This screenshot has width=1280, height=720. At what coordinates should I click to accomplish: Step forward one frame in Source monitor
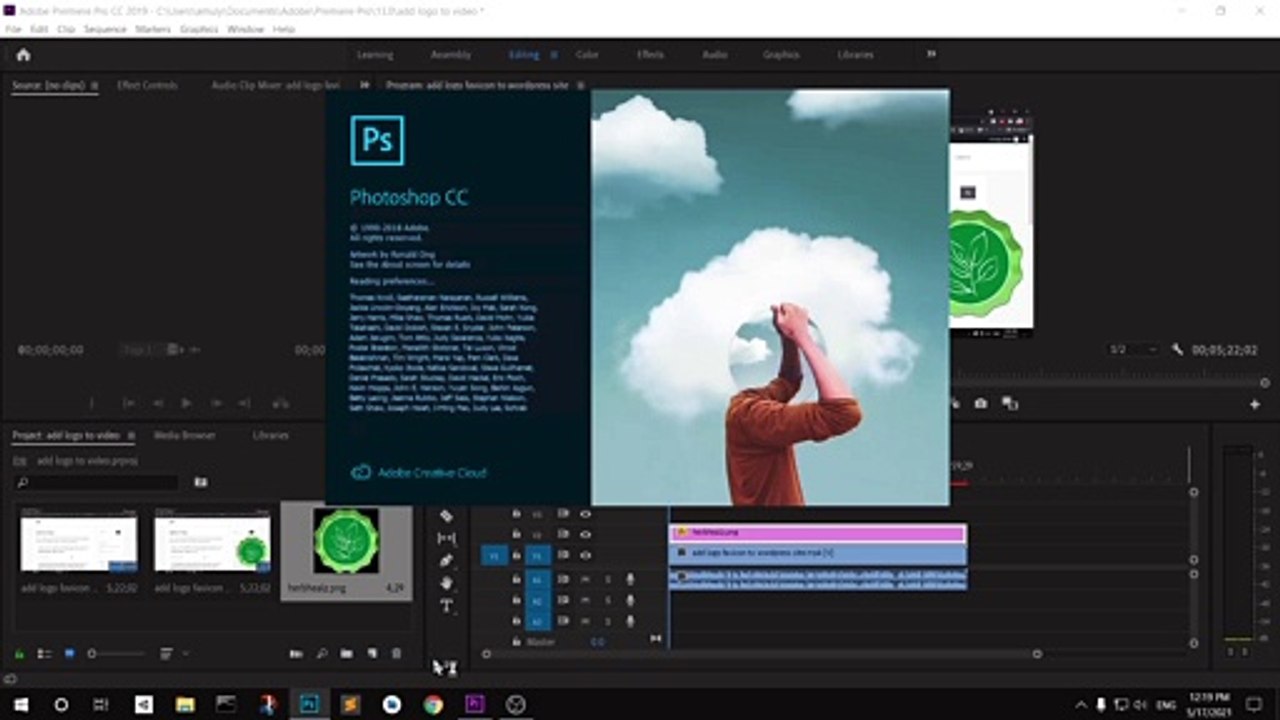[x=215, y=403]
